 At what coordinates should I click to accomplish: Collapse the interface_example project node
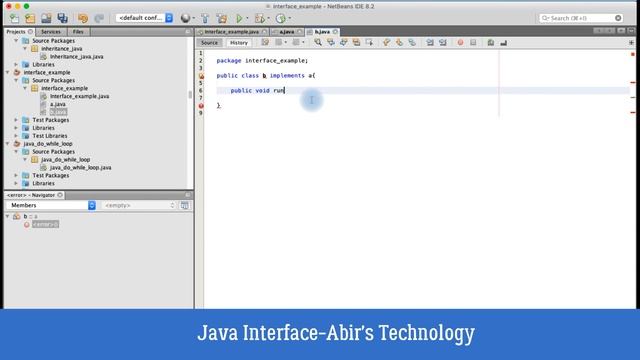pos(8,72)
